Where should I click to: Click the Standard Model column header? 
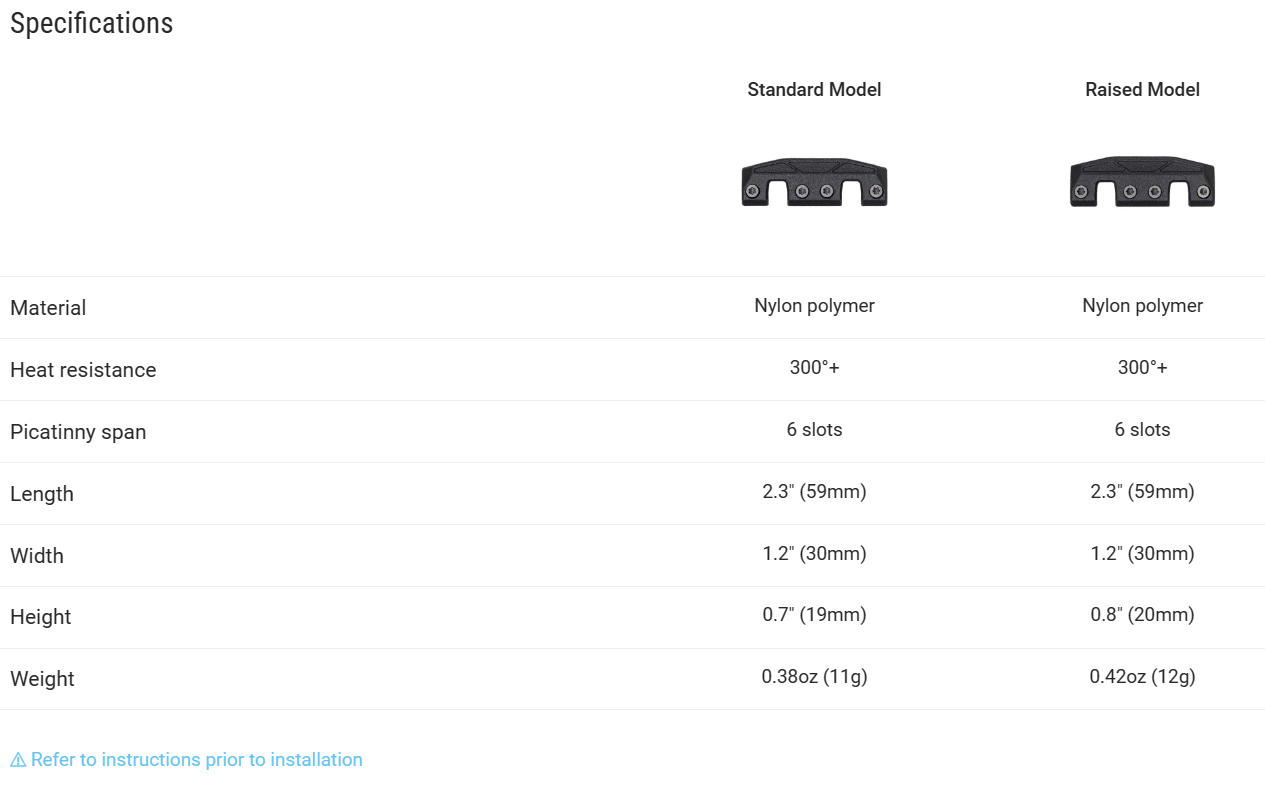(x=814, y=90)
